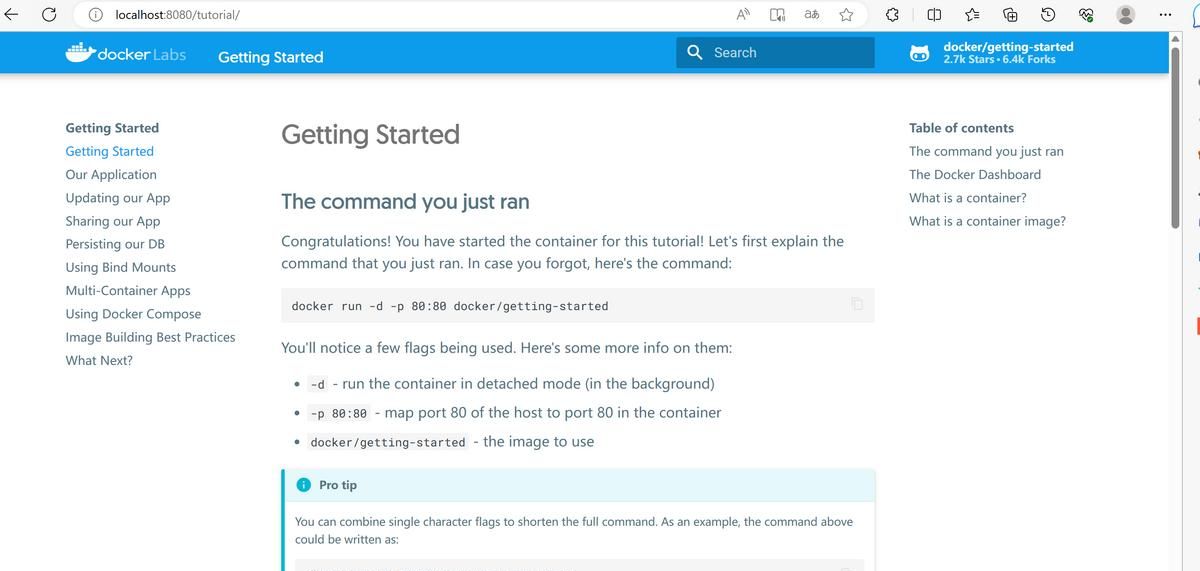Click 'The command you just ran' heading
The image size is (1200, 571).
pyautogui.click(x=405, y=202)
